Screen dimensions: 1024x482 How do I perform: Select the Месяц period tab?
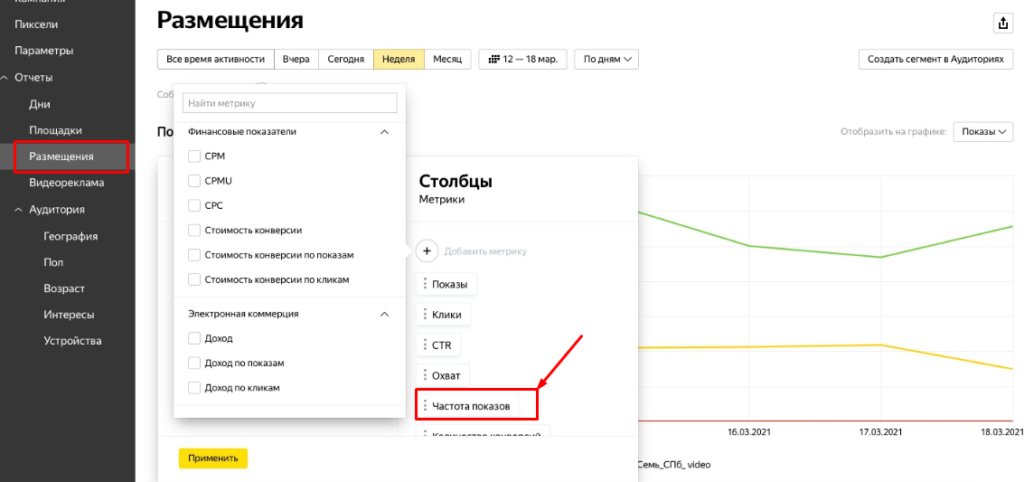coord(447,59)
